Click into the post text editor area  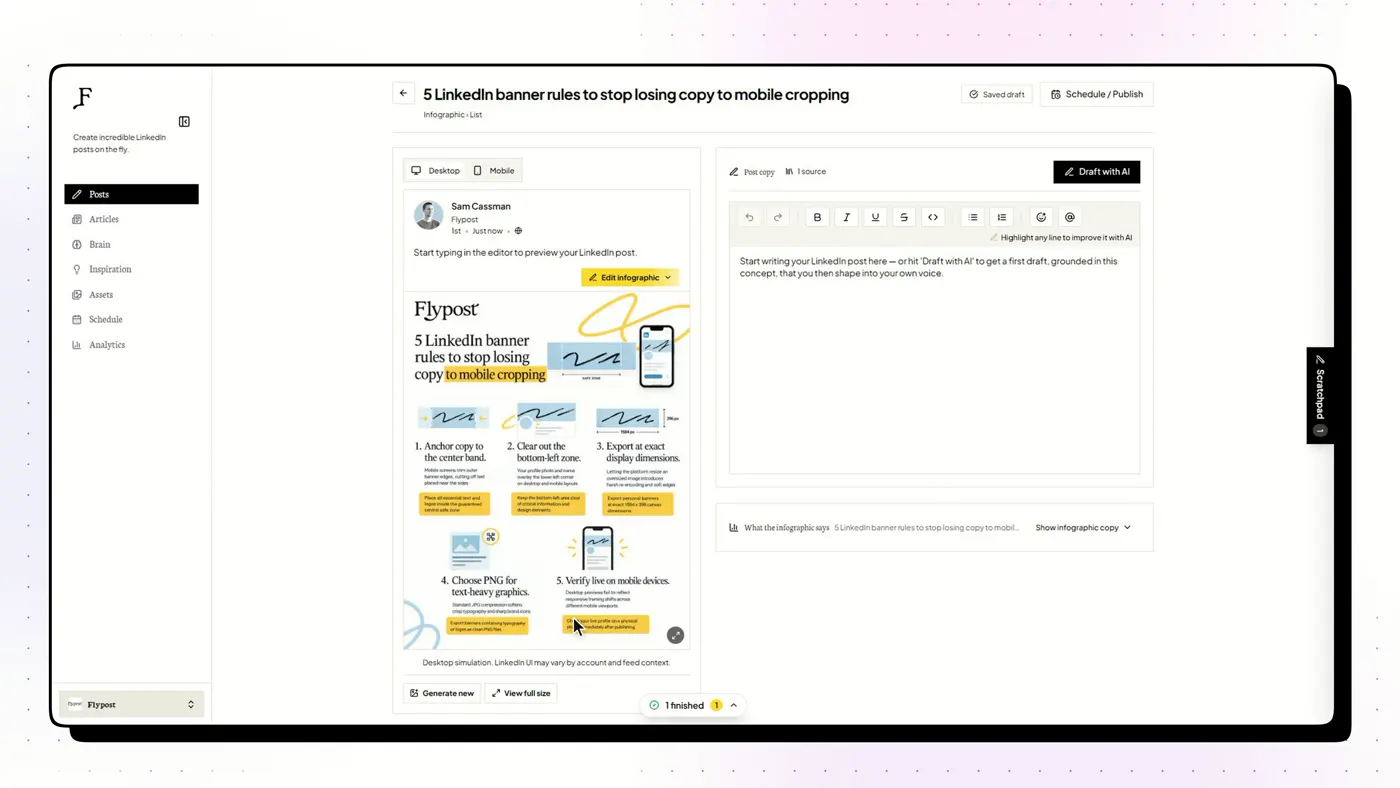(x=934, y=360)
